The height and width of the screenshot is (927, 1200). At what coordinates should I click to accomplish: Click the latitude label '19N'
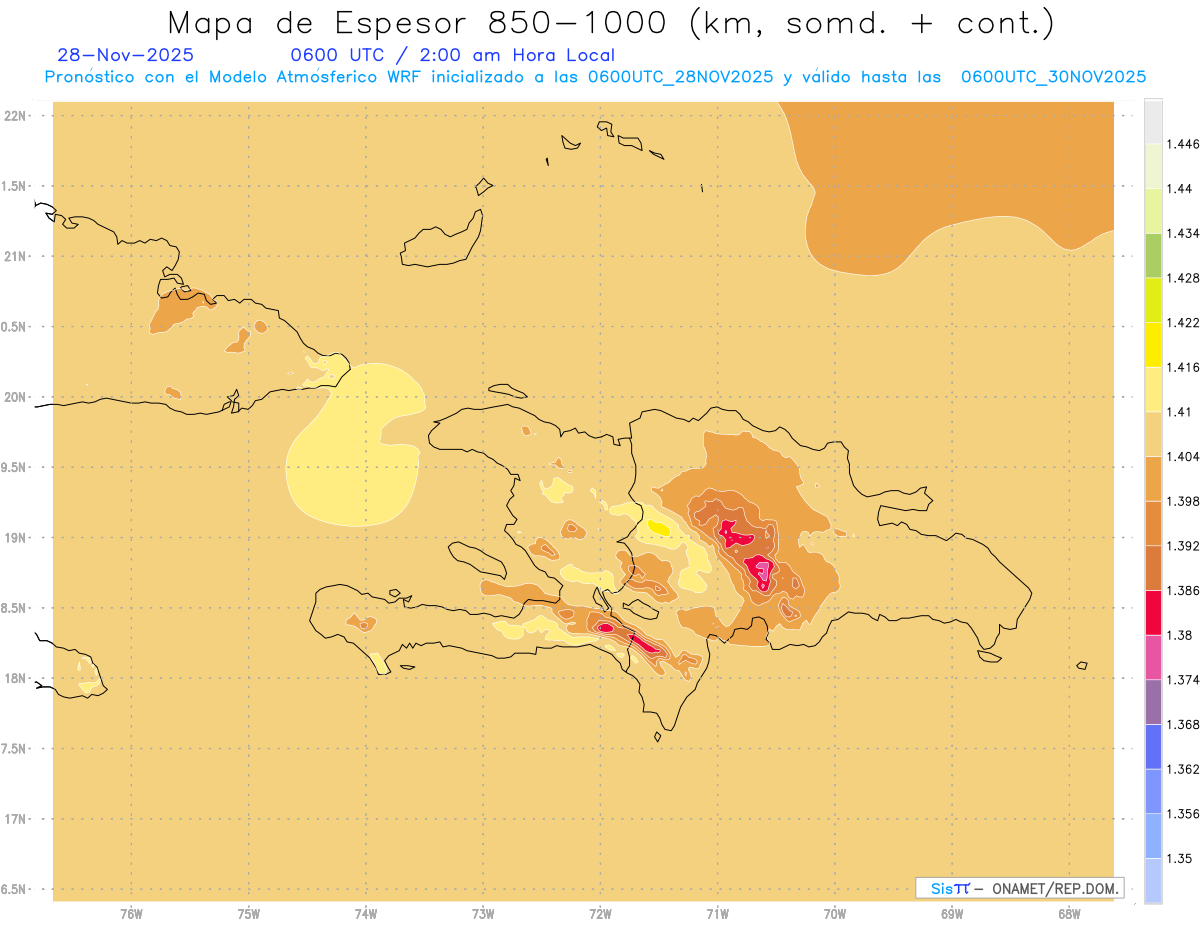pos(16,538)
